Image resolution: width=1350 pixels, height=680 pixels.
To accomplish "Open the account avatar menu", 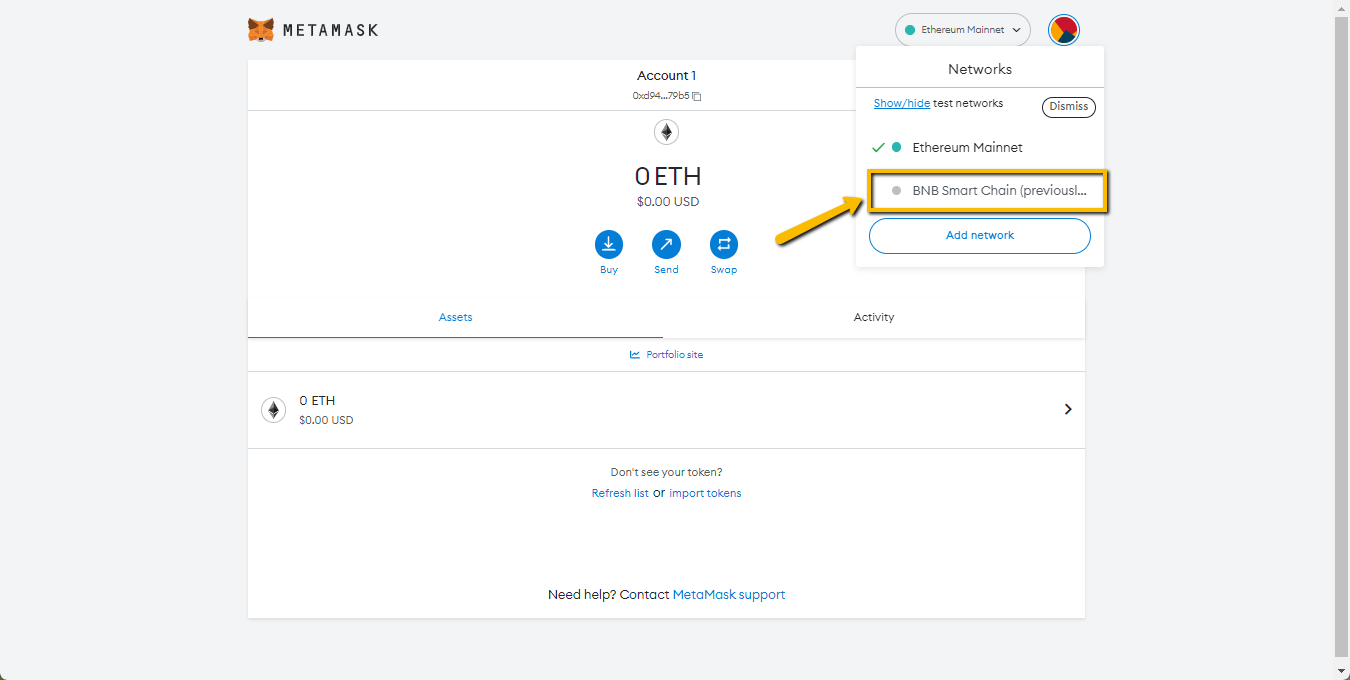I will click(x=1063, y=30).
